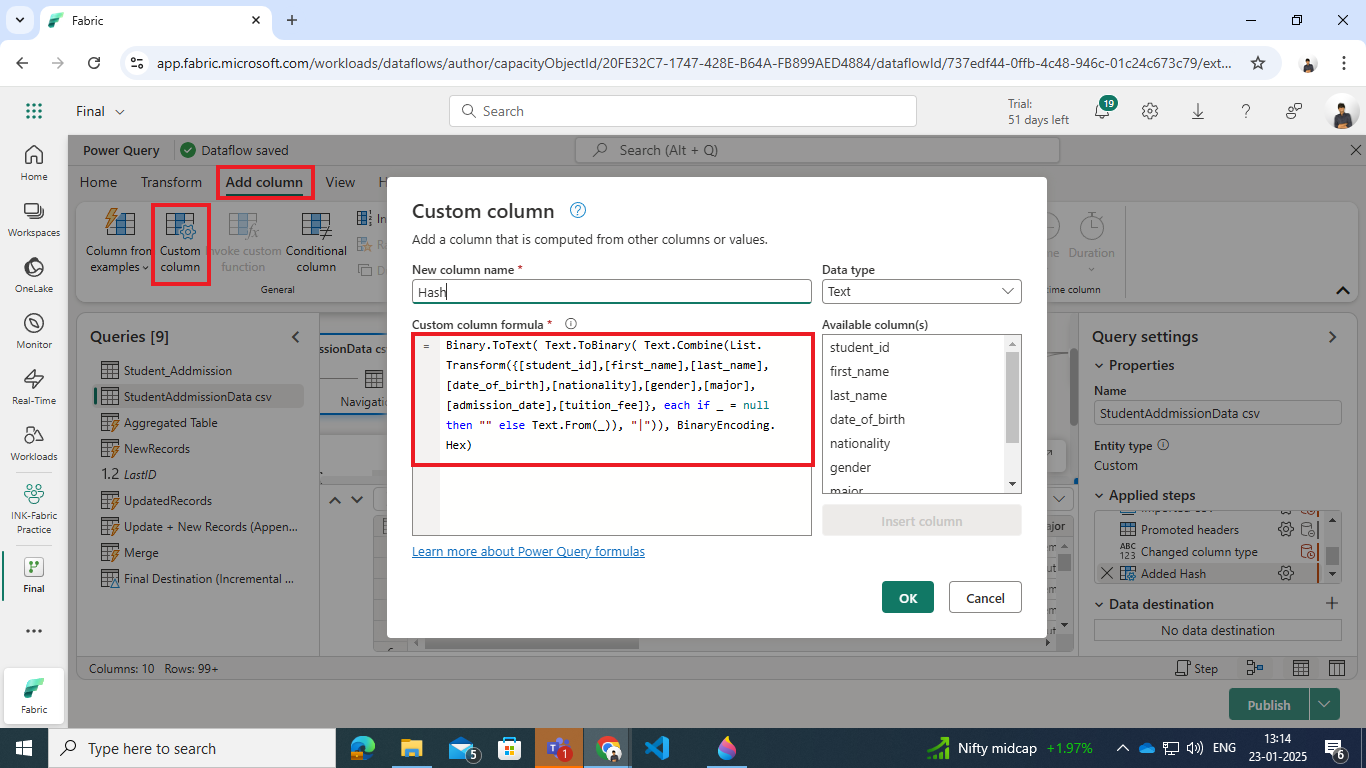1366x768 pixels.
Task: Collapse the Query settings pane
Action: [x=1332, y=337]
